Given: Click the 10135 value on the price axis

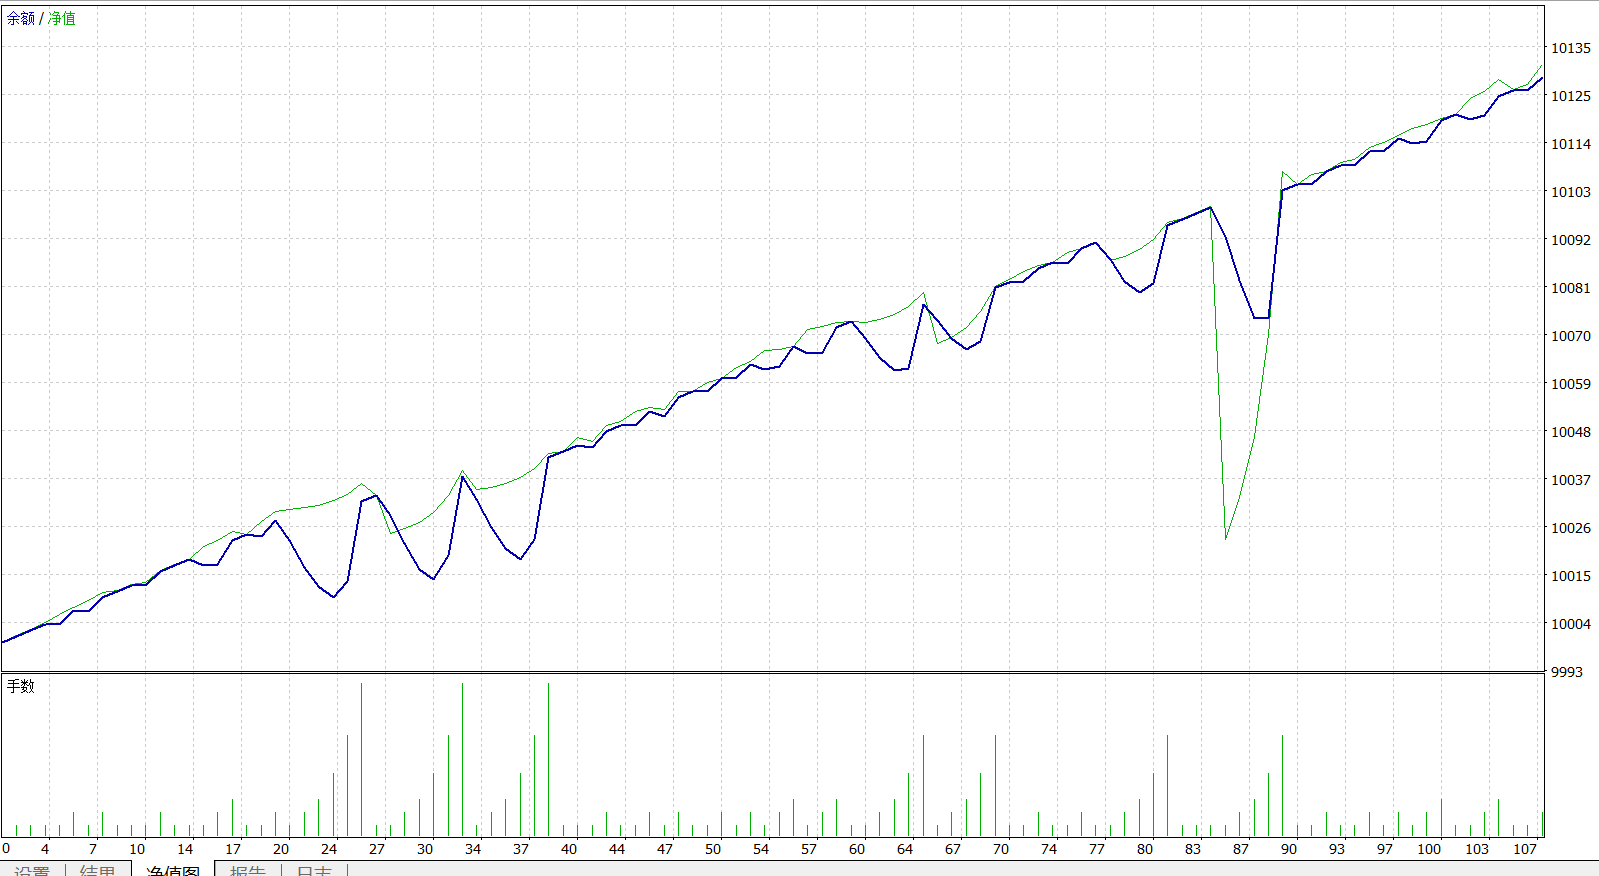Looking at the screenshot, I should click(x=1570, y=48).
